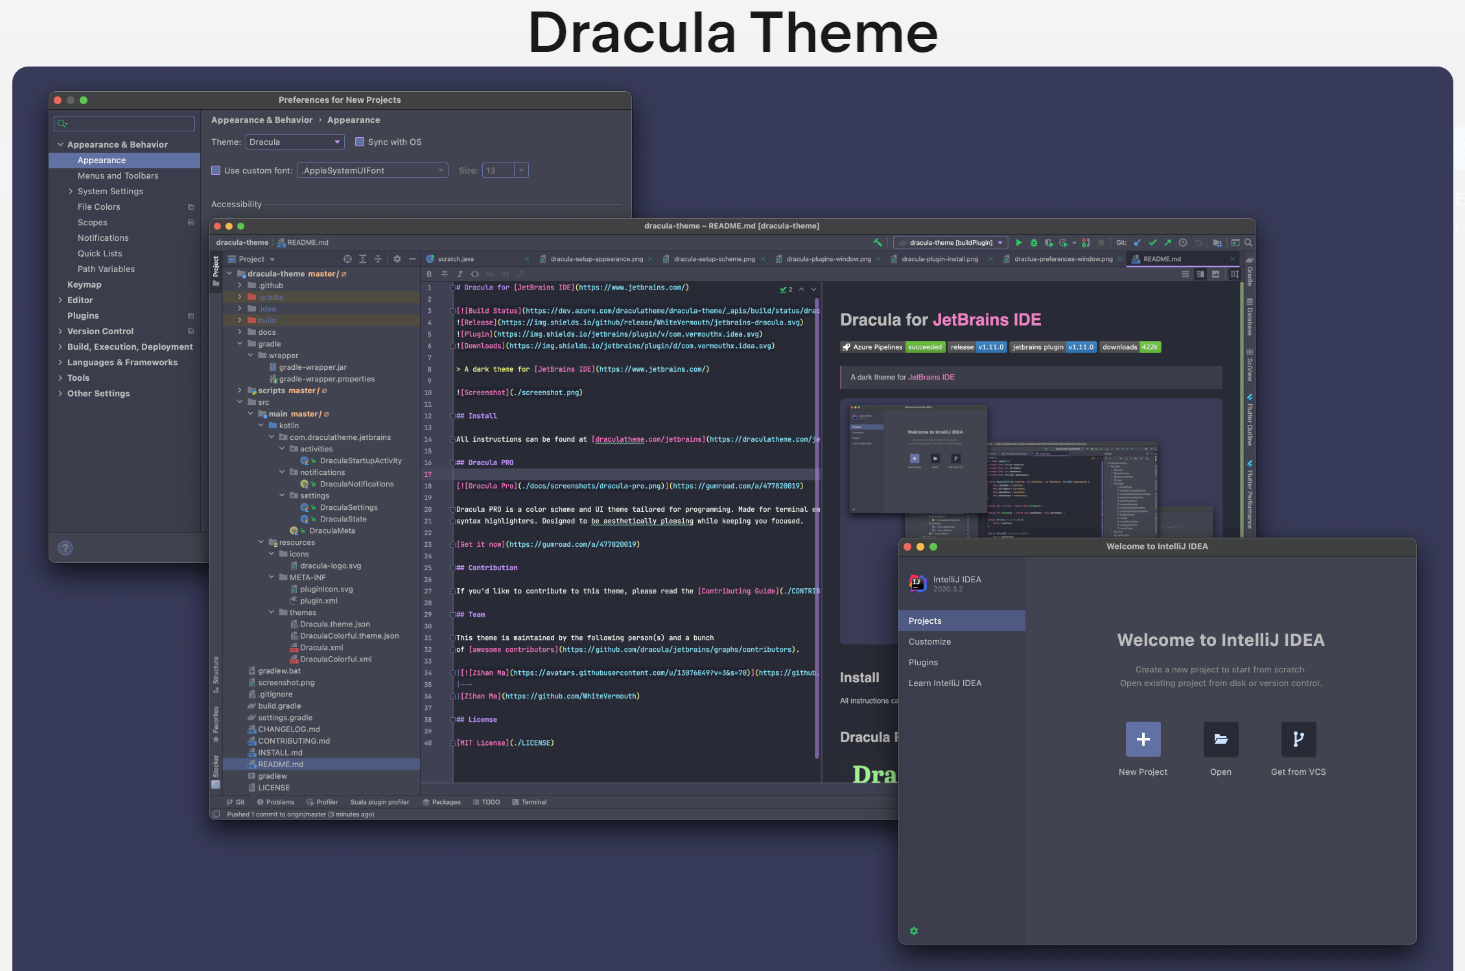Screen dimensions: 1465x971
Task: Expand the .github folder in project tree
Action: 240,286
